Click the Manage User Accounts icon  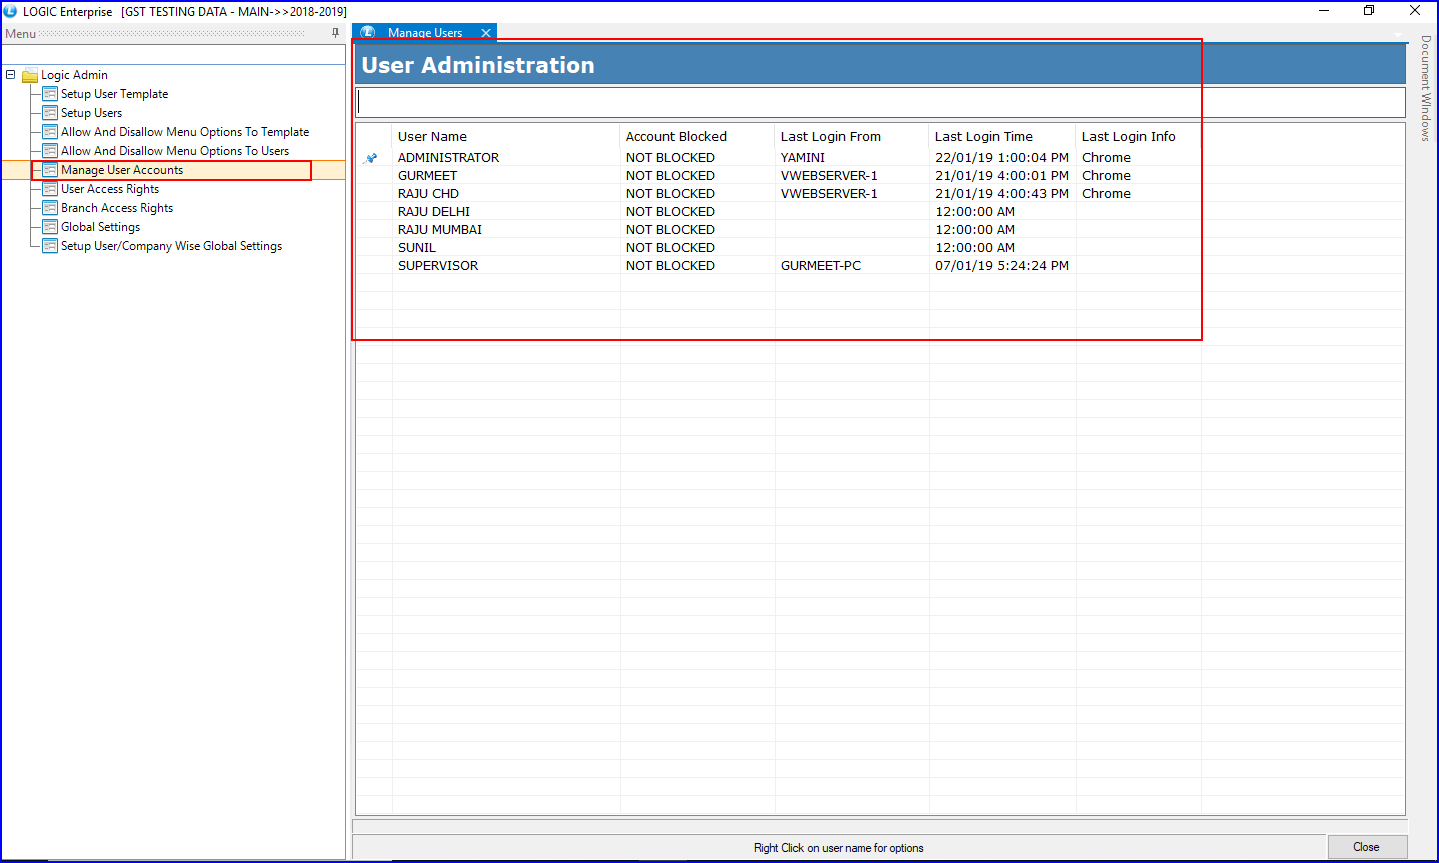pos(50,170)
